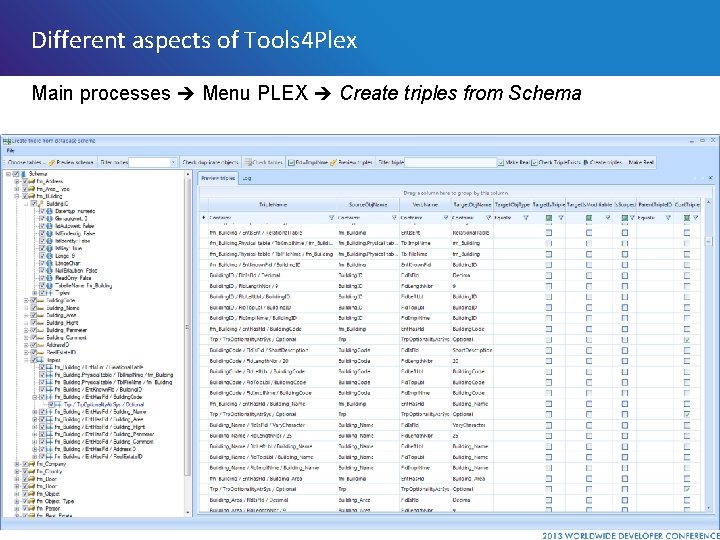Click the triple icon of Trp / TrpOptionalityAtrSys node
This screenshot has height=540, width=720.
59,405
